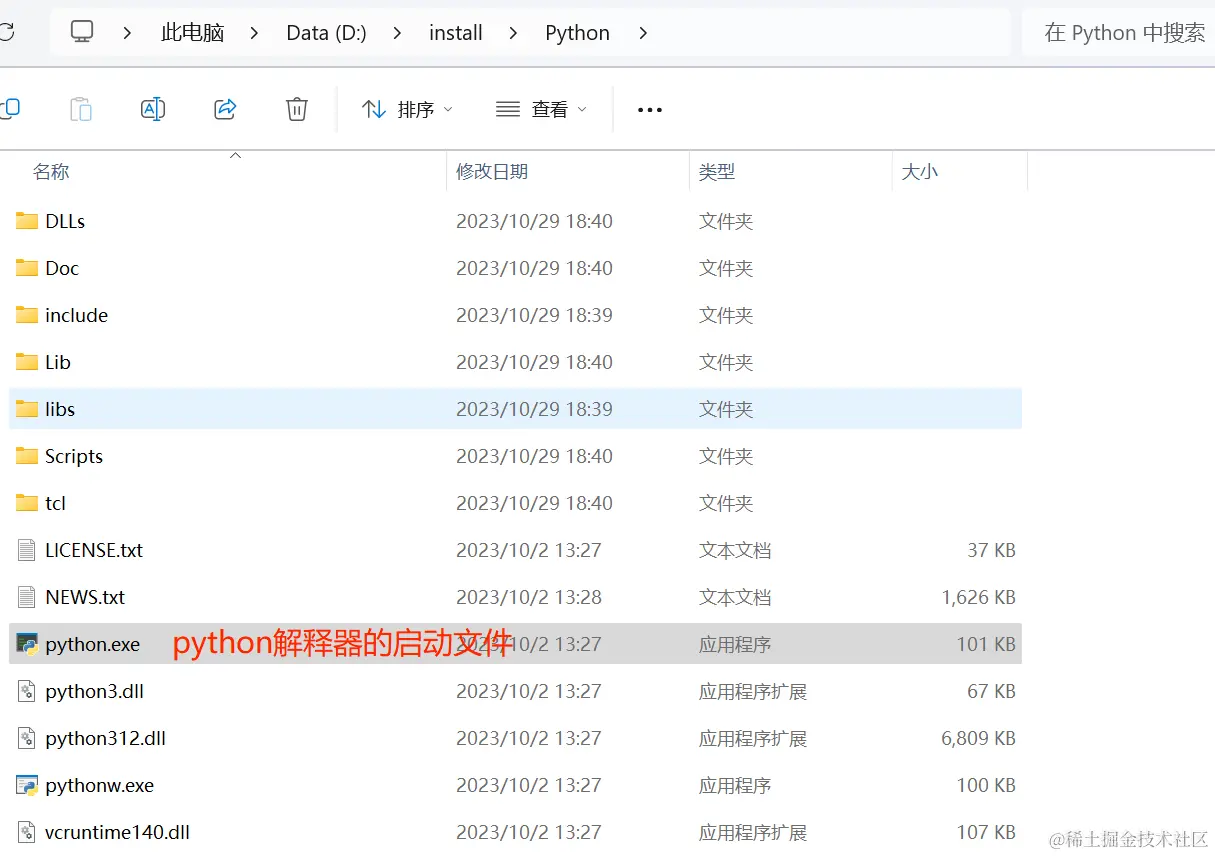The image size is (1215, 856).
Task: Select the tcl folder icon
Action: tap(27, 503)
